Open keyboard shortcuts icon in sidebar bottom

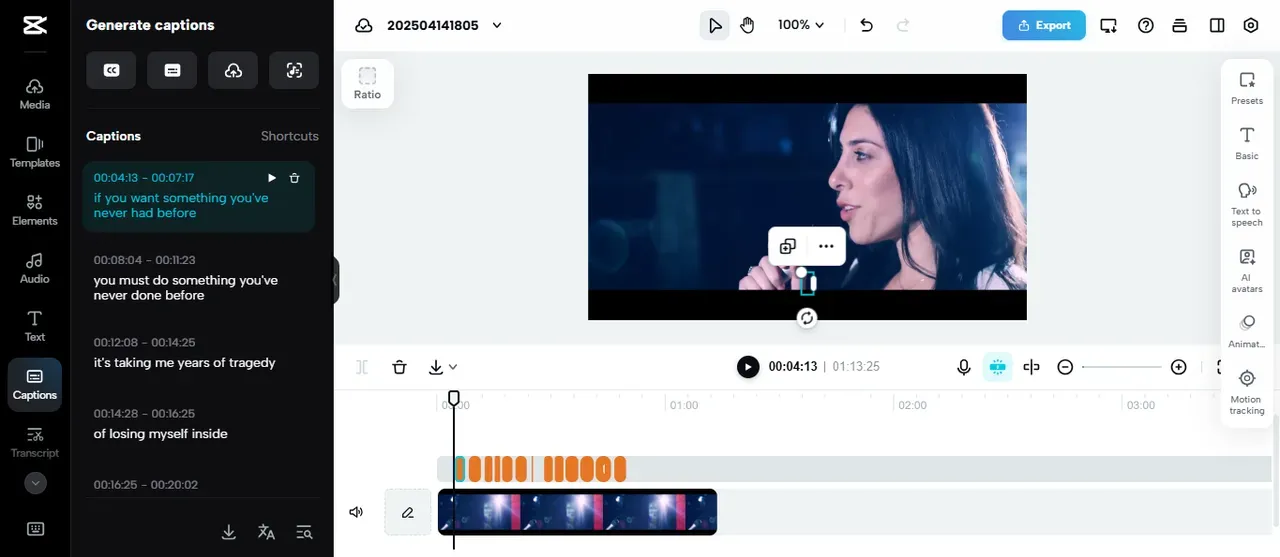[x=35, y=529]
